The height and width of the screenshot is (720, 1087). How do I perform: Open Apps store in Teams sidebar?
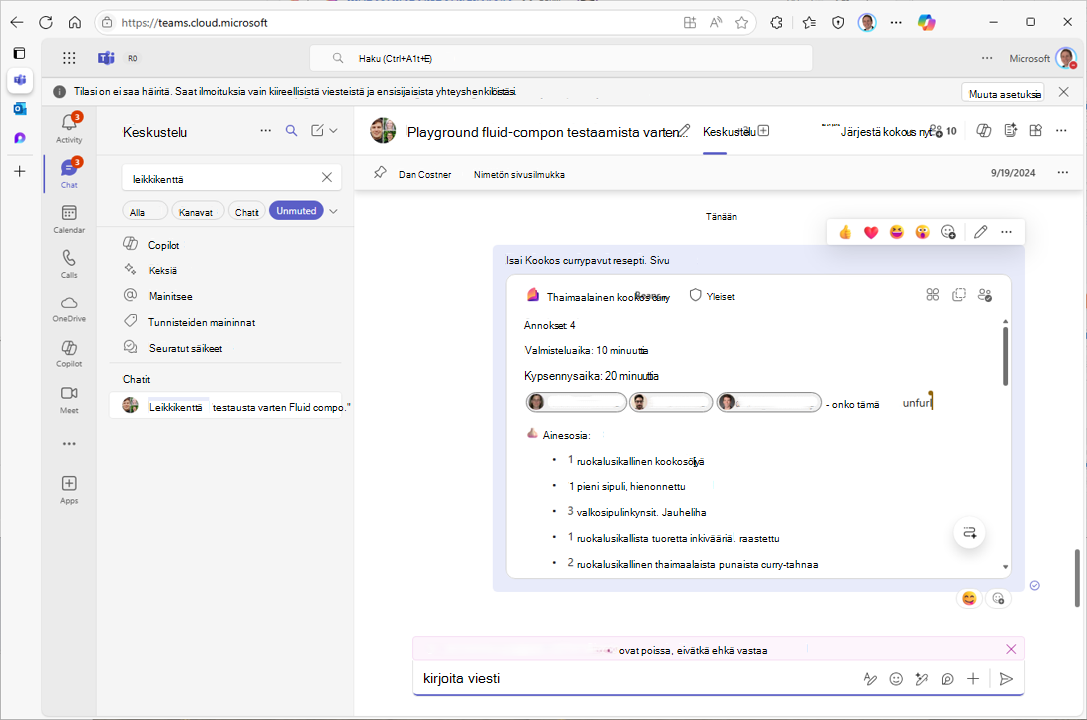[x=69, y=489]
